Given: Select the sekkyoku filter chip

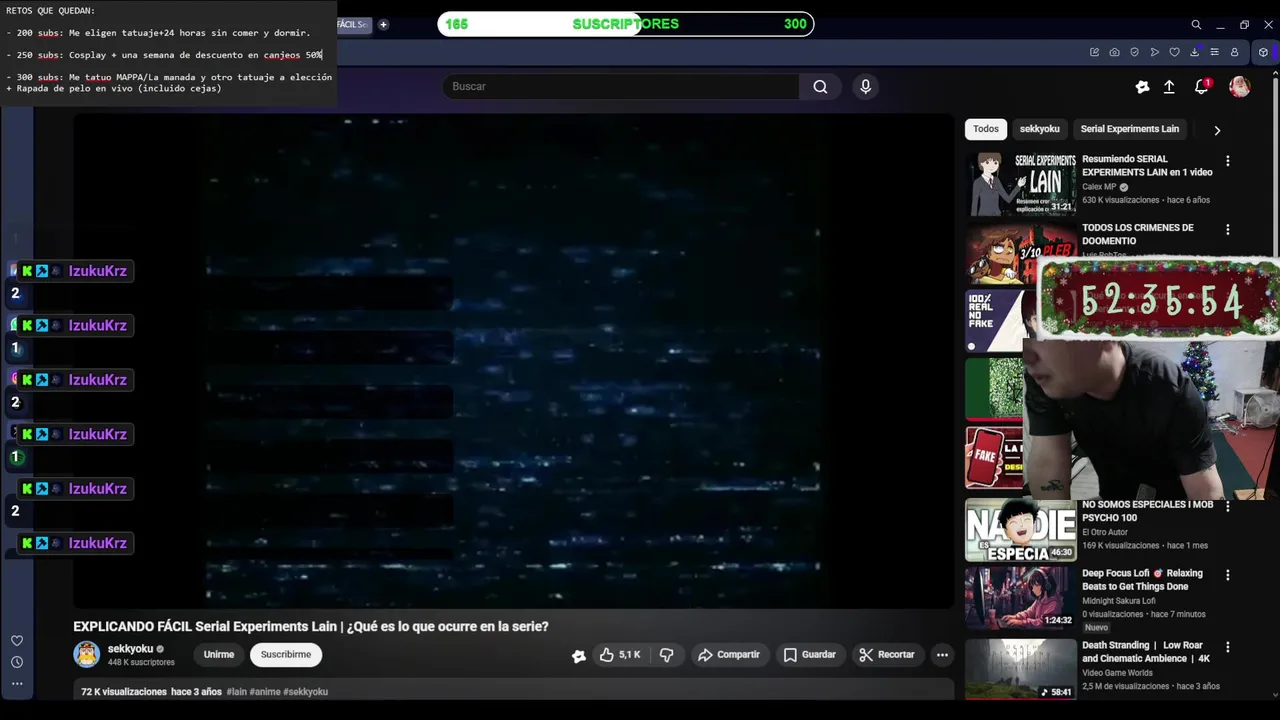Looking at the screenshot, I should [x=1039, y=129].
